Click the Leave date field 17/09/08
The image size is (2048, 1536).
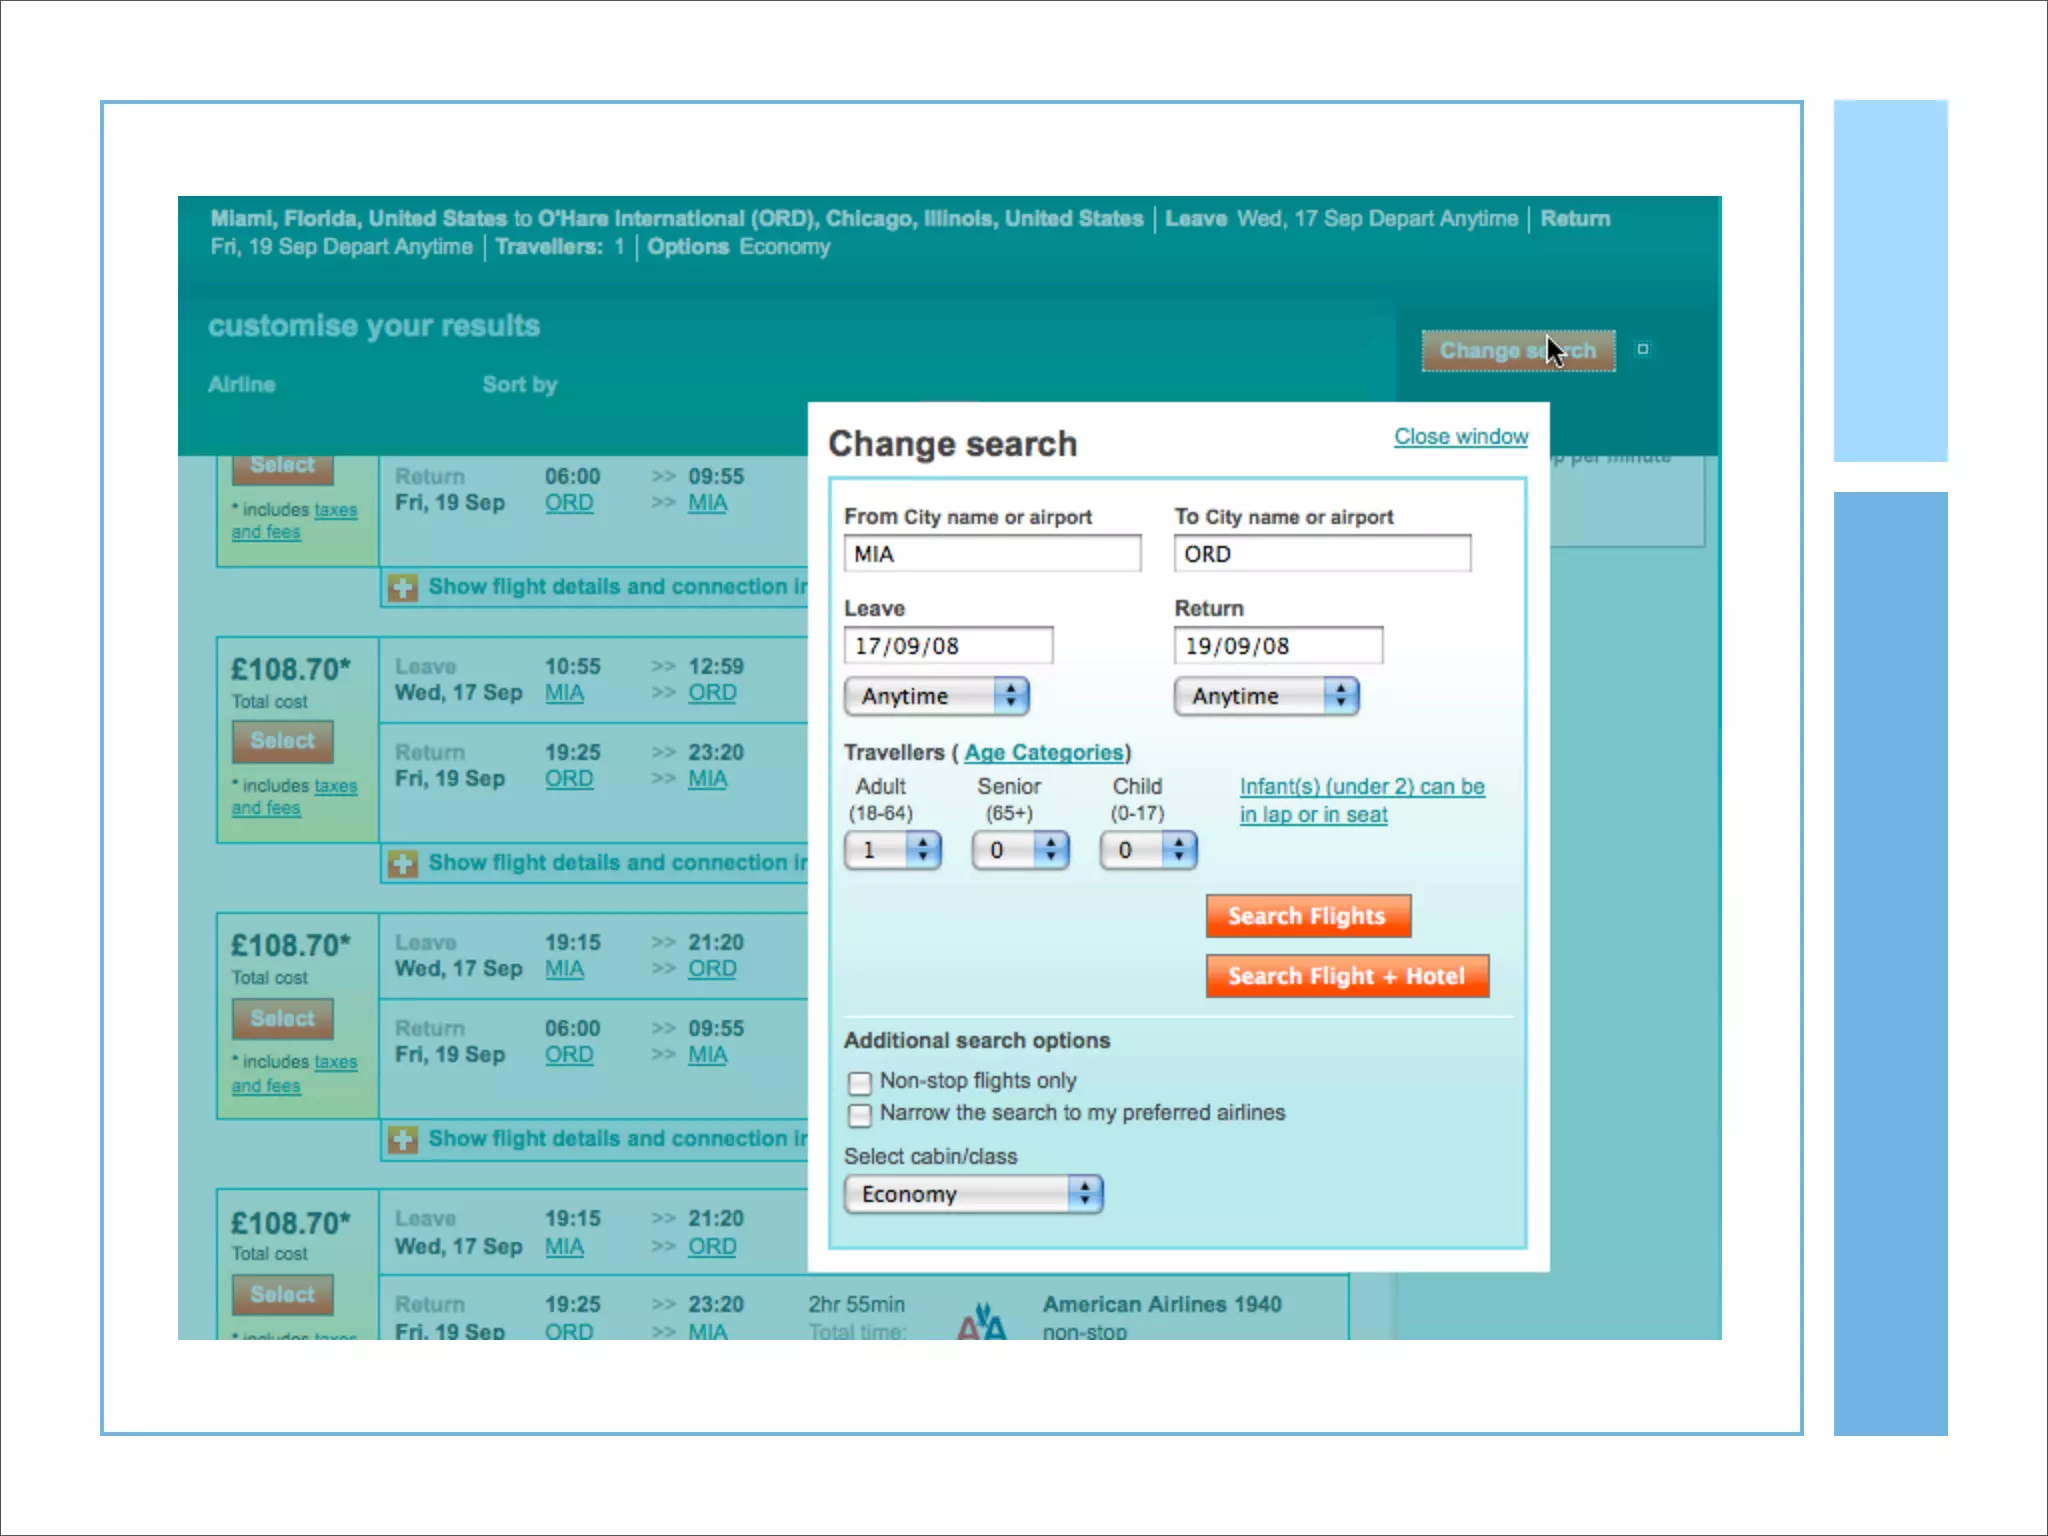point(948,646)
